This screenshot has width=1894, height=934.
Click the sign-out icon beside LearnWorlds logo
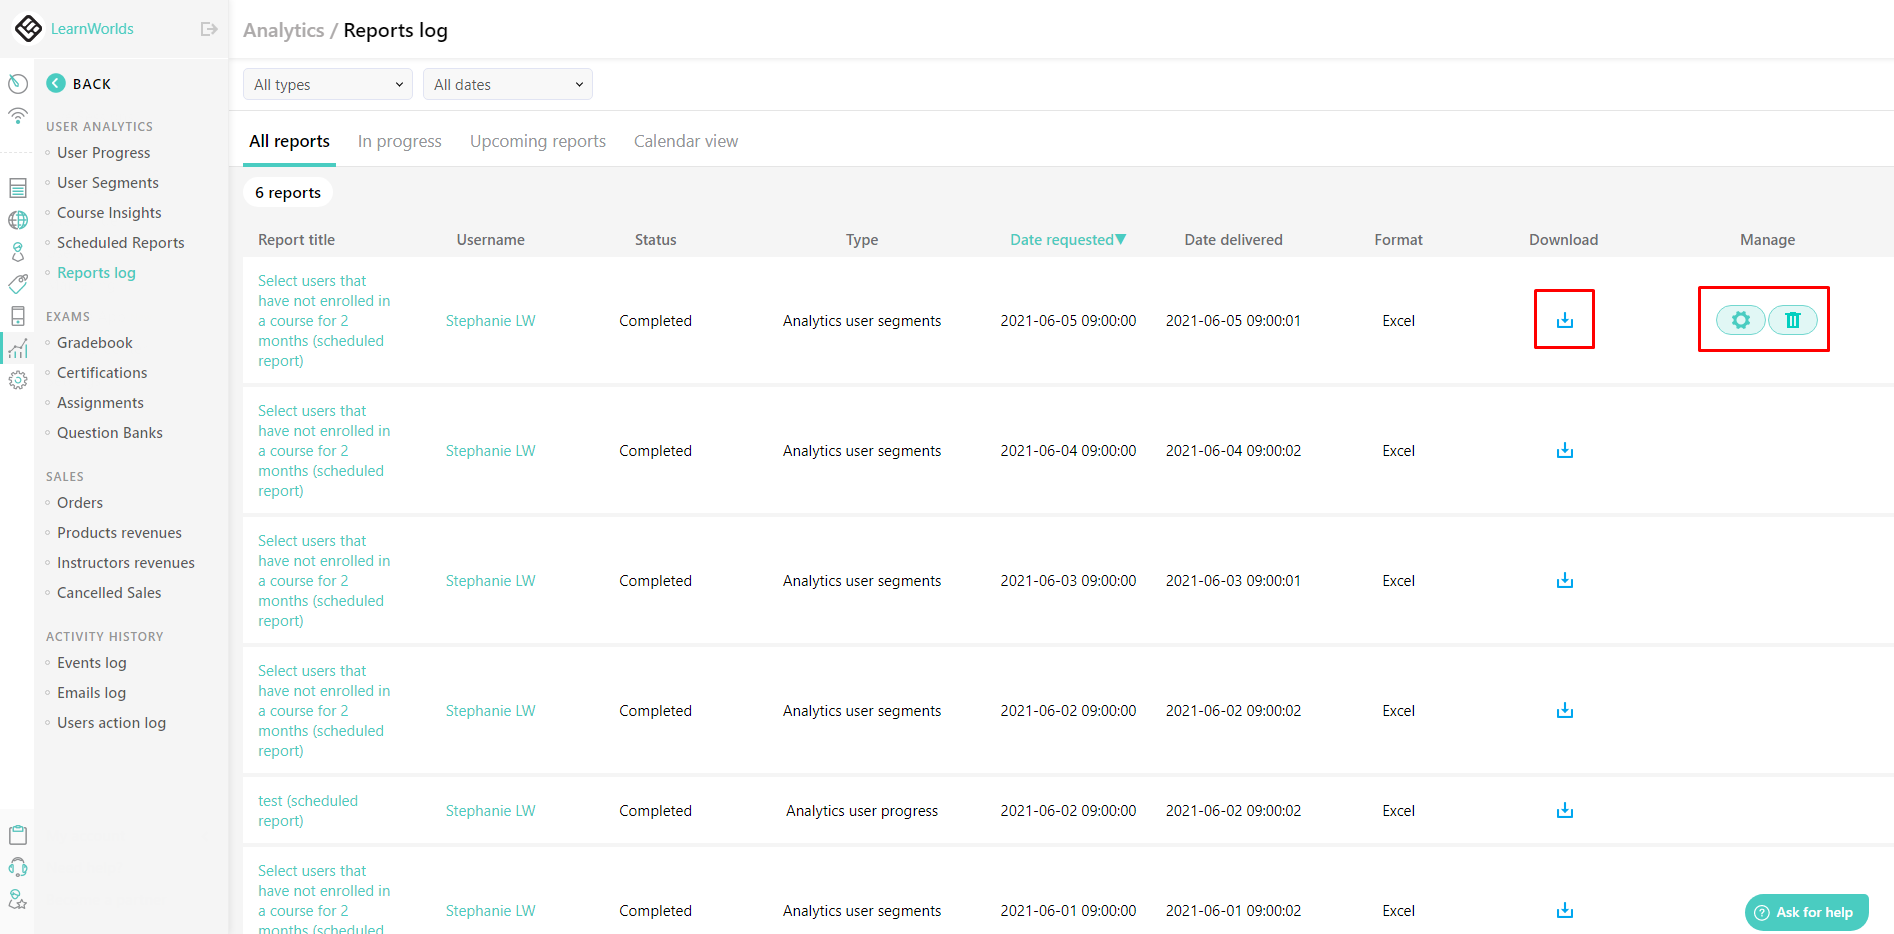[x=209, y=29]
